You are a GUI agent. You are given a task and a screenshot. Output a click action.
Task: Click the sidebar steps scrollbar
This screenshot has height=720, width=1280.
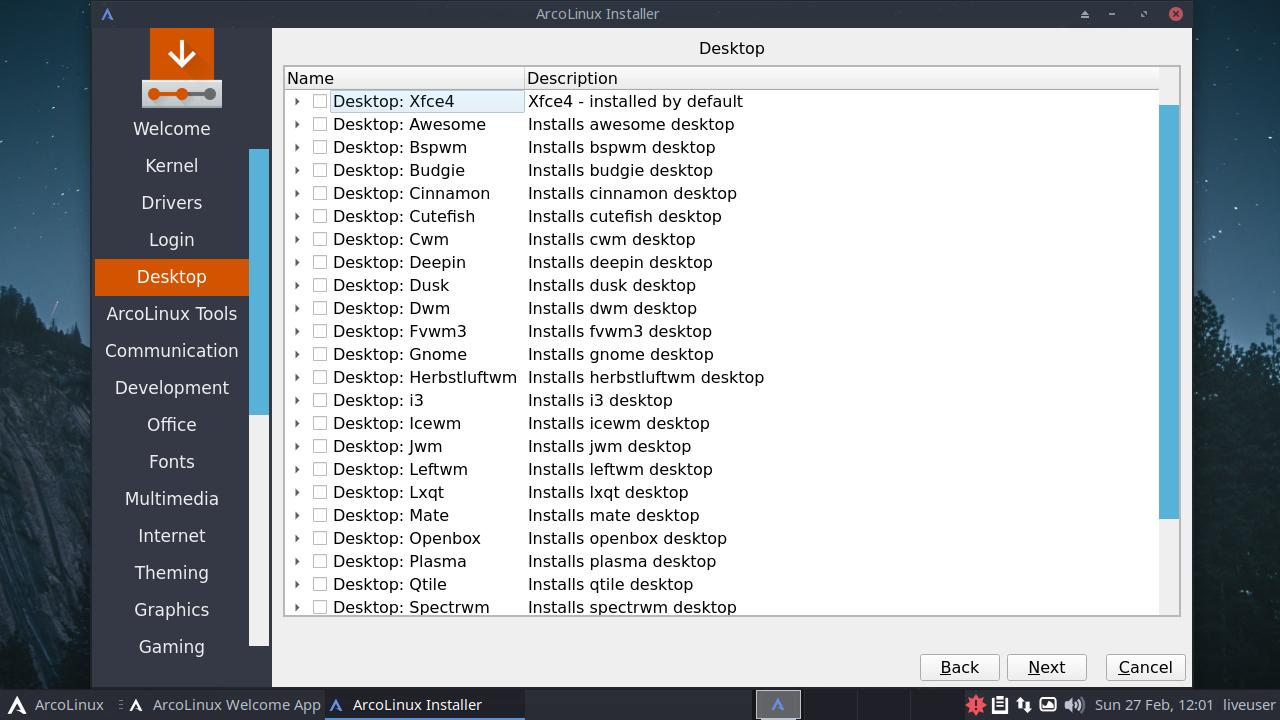pyautogui.click(x=259, y=281)
